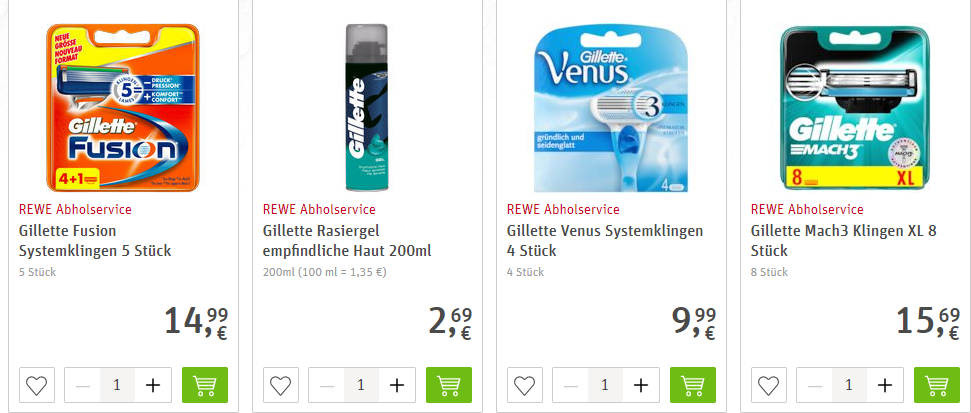Add Gillette Venus Systemklingen to cart
This screenshot has height=413, width=971.
pyautogui.click(x=693, y=385)
